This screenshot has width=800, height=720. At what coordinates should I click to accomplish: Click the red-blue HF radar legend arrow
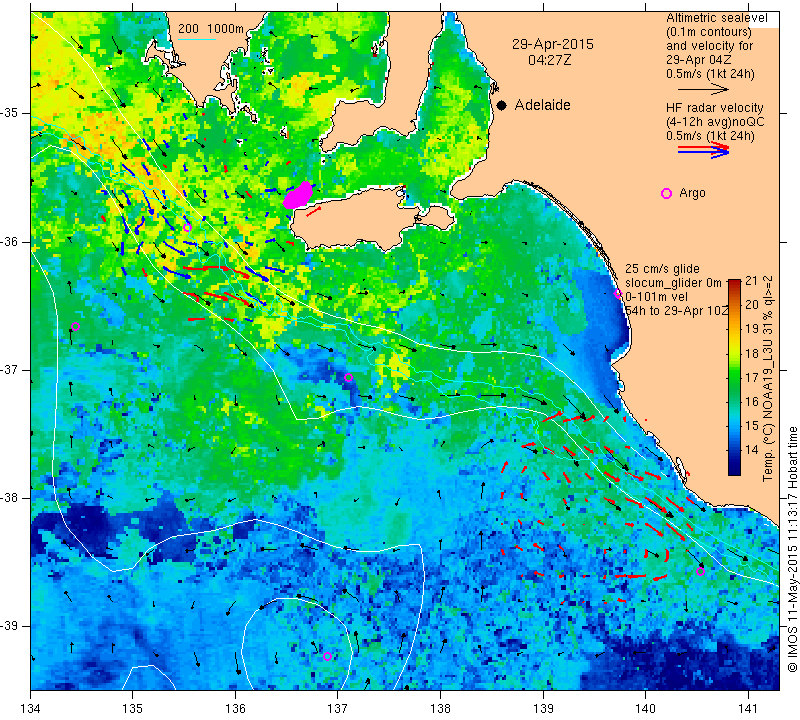(704, 150)
